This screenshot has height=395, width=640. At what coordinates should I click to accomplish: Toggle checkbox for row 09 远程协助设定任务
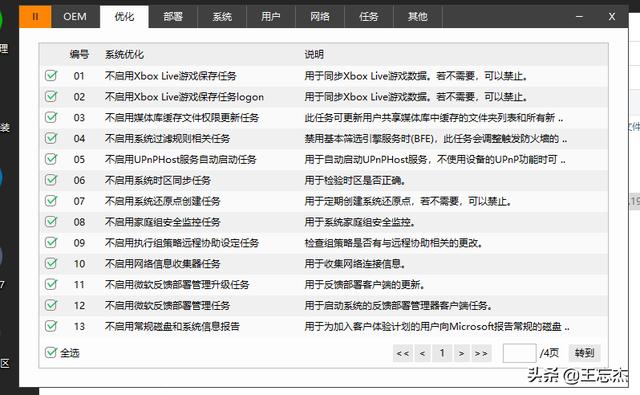pos(51,242)
